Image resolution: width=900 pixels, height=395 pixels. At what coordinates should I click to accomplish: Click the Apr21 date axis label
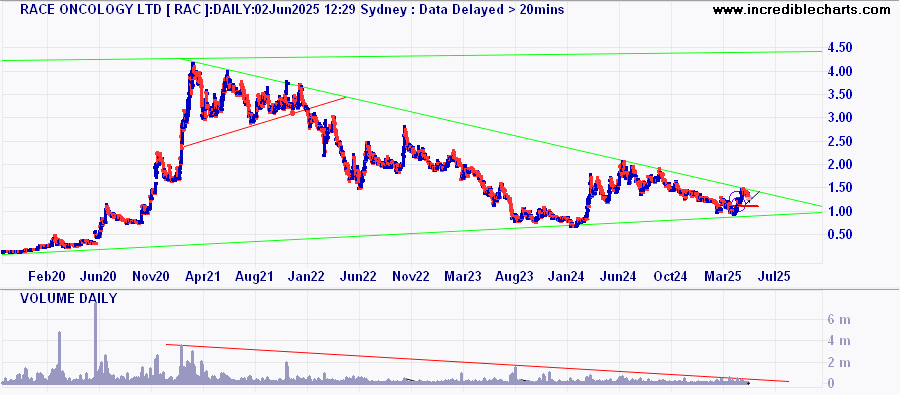(204, 276)
